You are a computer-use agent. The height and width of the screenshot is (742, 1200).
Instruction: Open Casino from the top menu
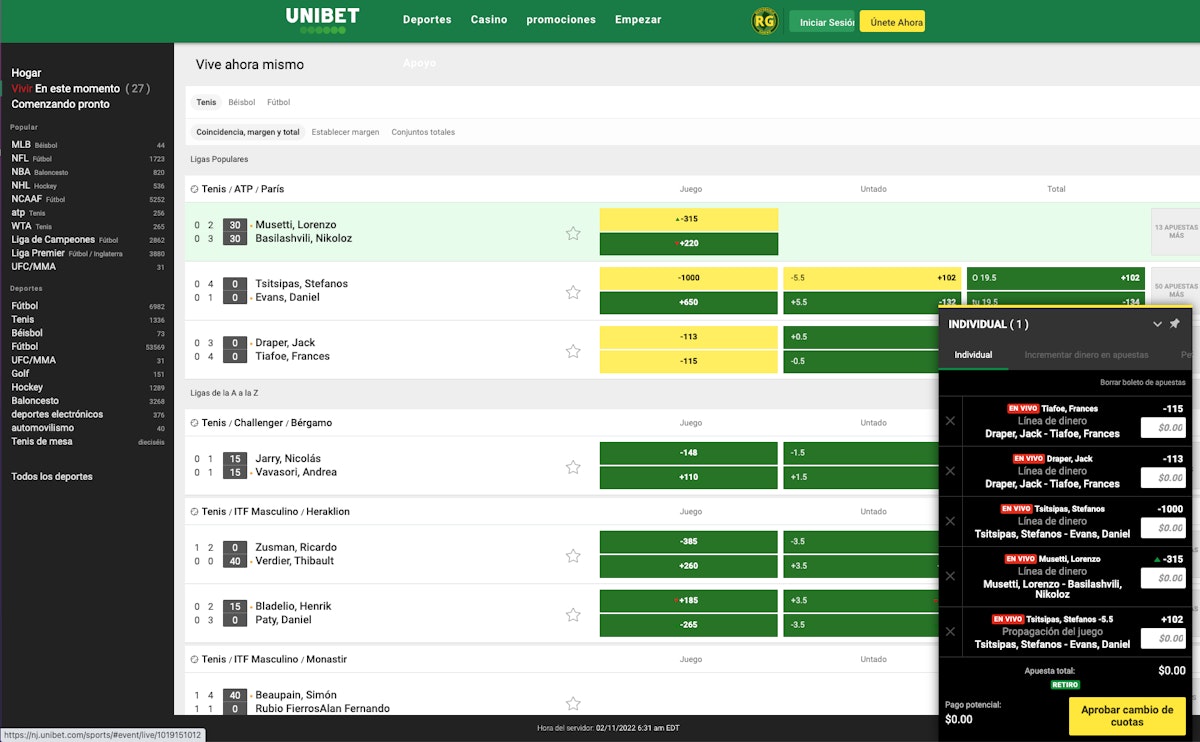tap(489, 20)
